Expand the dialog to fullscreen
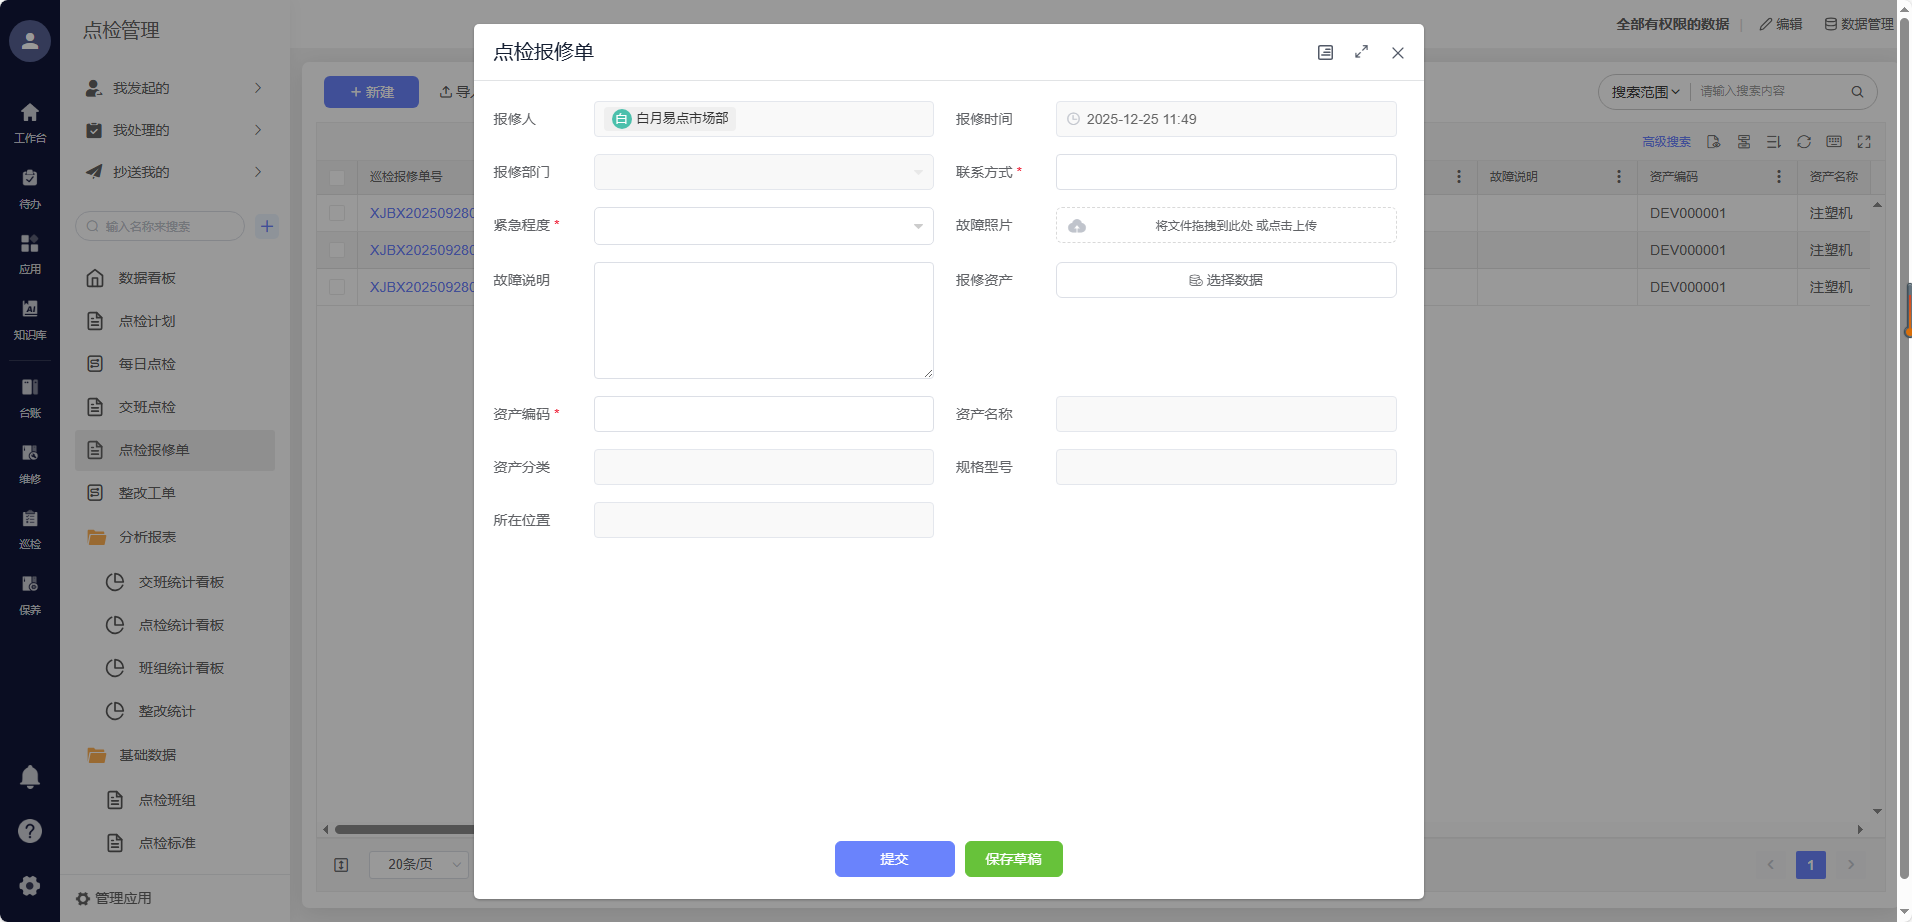The image size is (1912, 922). coord(1361,52)
